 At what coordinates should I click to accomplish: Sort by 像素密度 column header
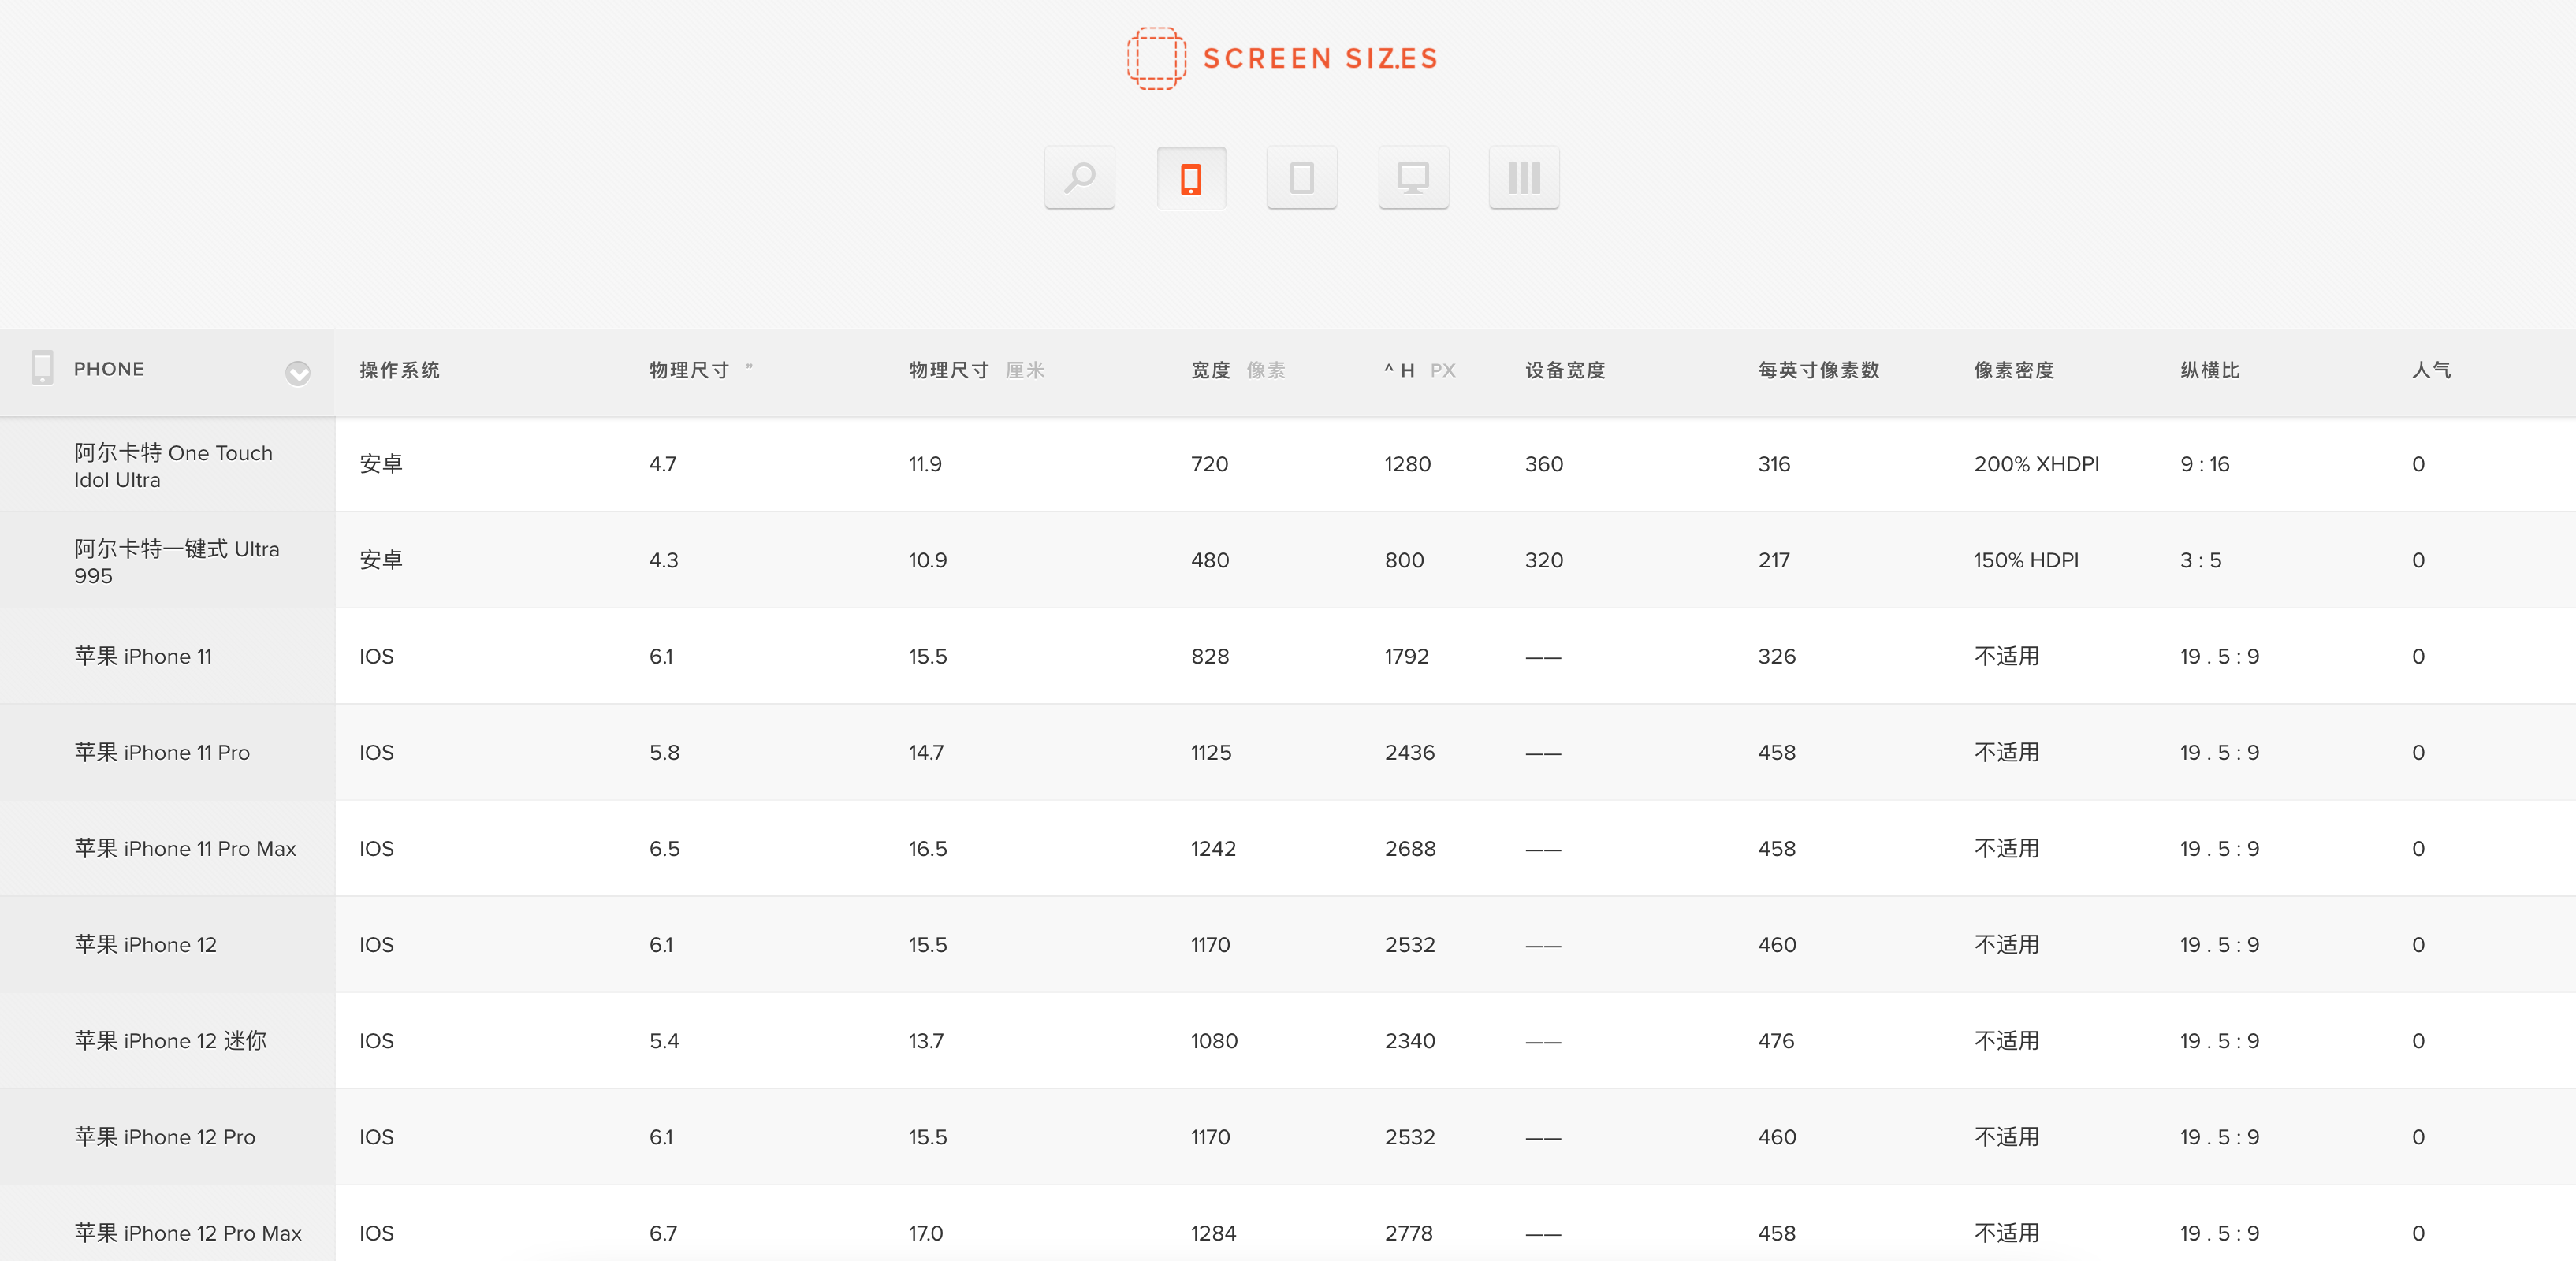click(x=2013, y=370)
